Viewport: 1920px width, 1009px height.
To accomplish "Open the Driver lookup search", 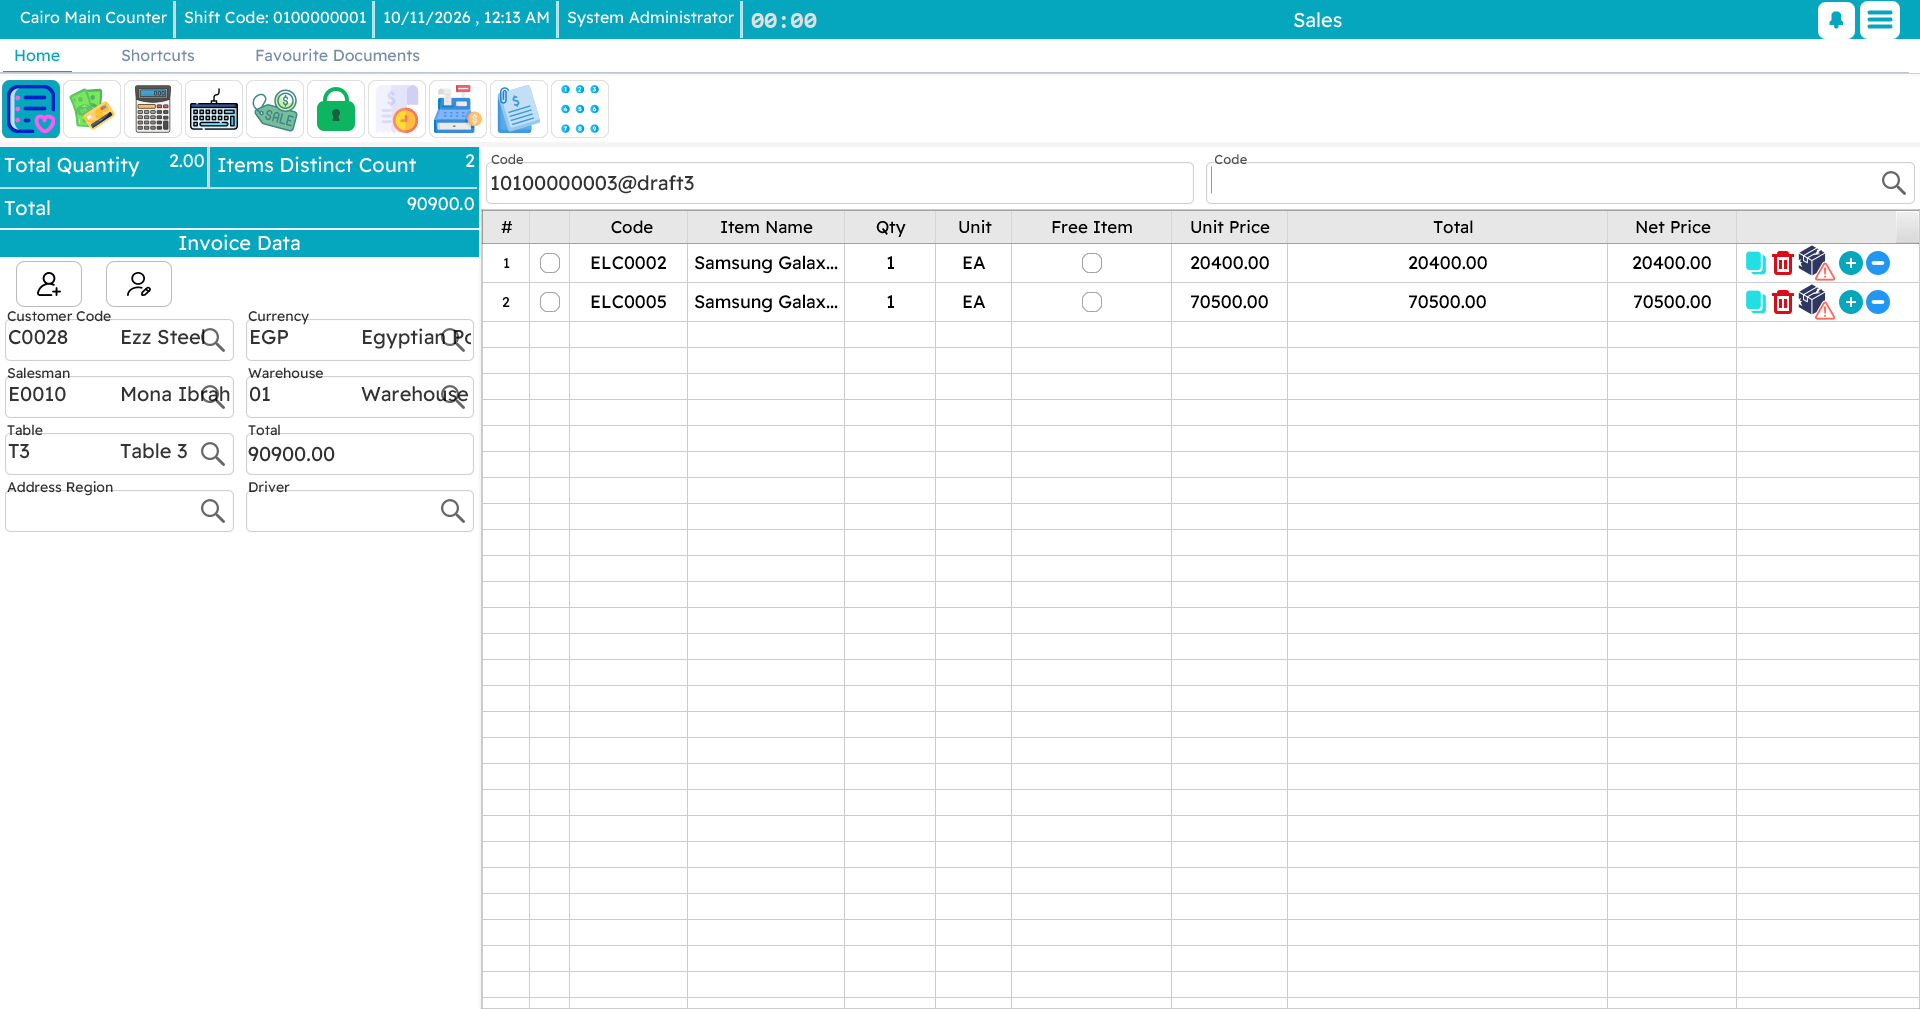I will (453, 511).
